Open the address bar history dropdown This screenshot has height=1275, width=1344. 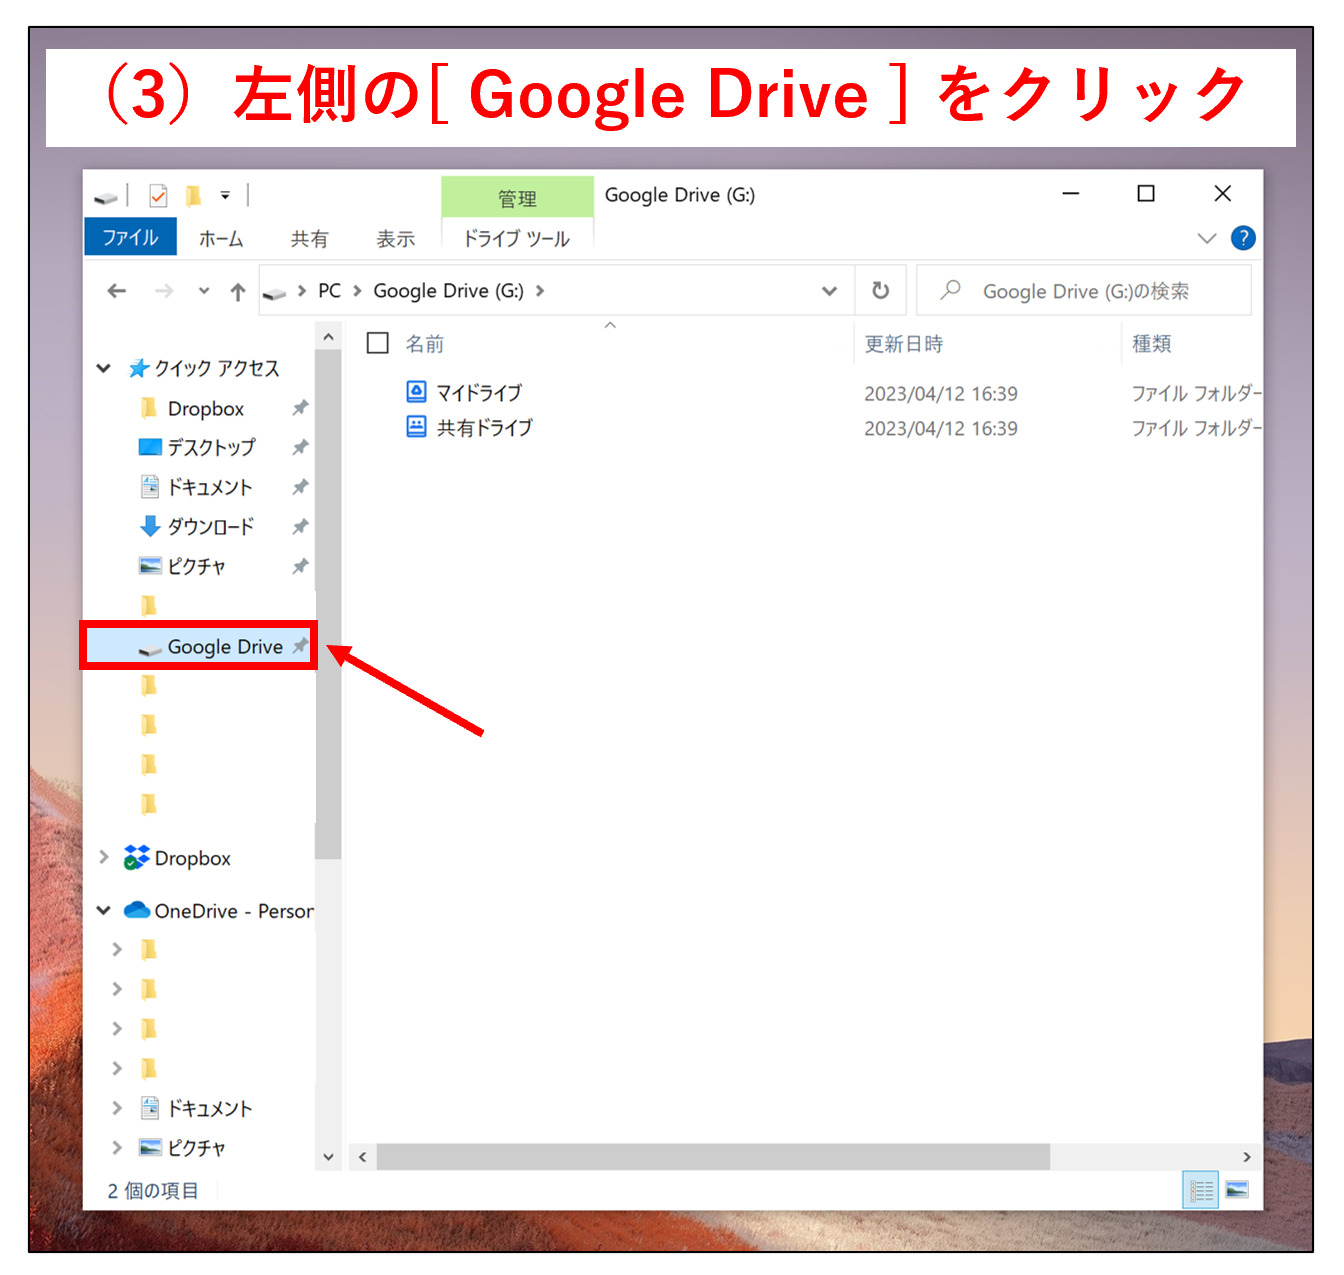click(829, 291)
